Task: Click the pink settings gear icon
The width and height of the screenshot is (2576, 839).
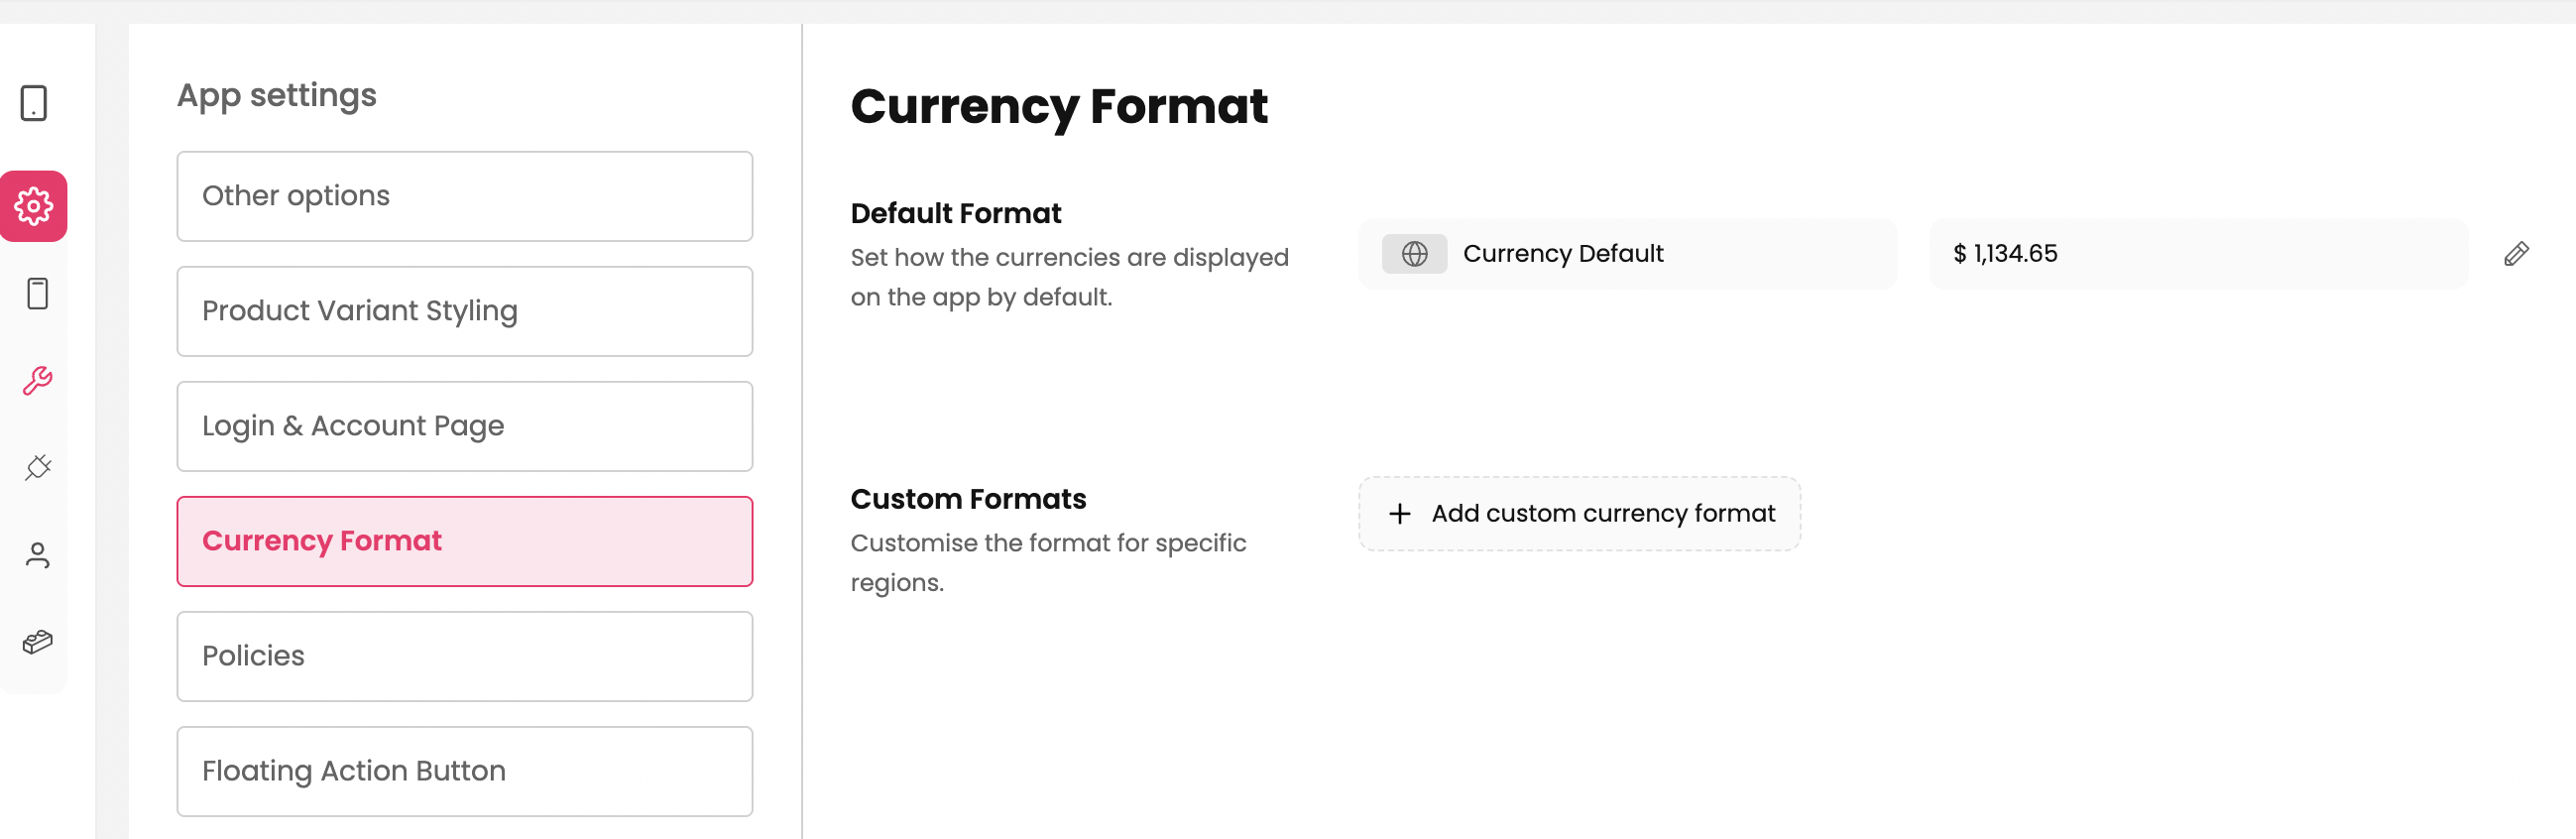Action: point(34,206)
